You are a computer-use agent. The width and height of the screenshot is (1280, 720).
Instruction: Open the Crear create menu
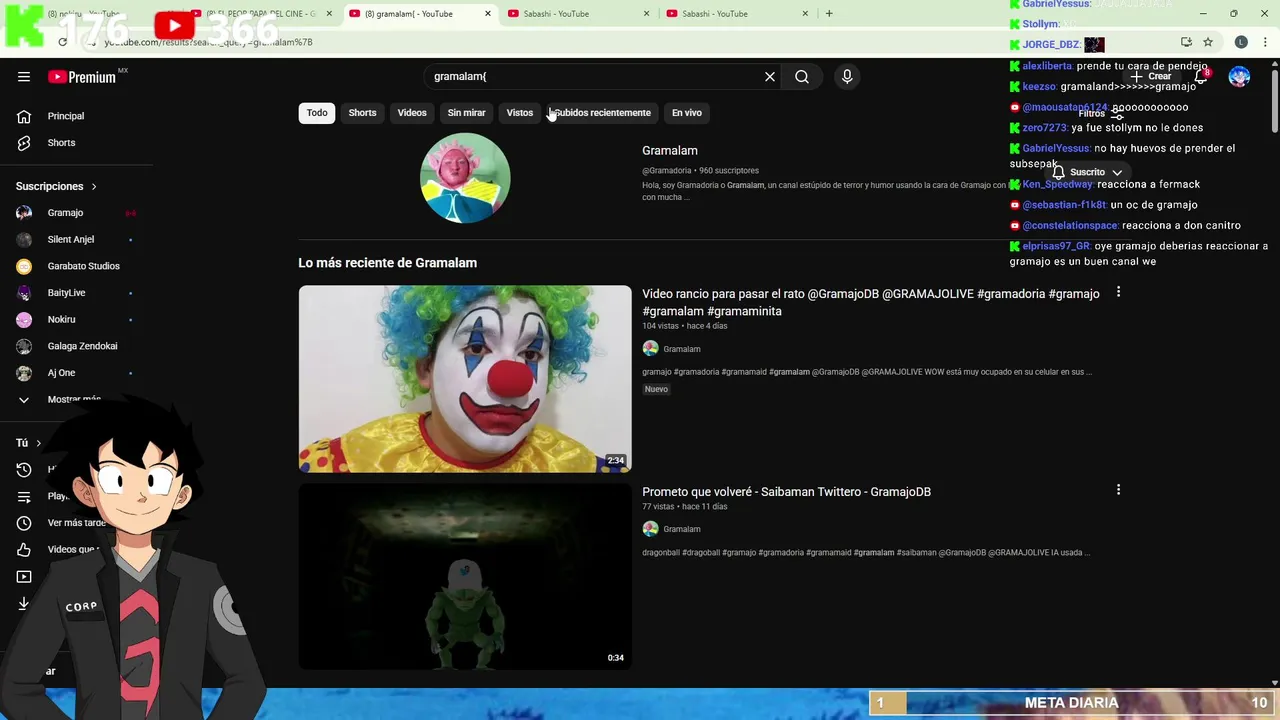tap(1152, 77)
